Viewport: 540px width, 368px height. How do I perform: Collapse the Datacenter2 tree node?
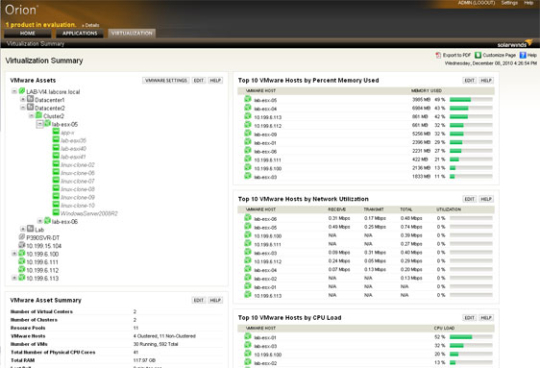23,108
